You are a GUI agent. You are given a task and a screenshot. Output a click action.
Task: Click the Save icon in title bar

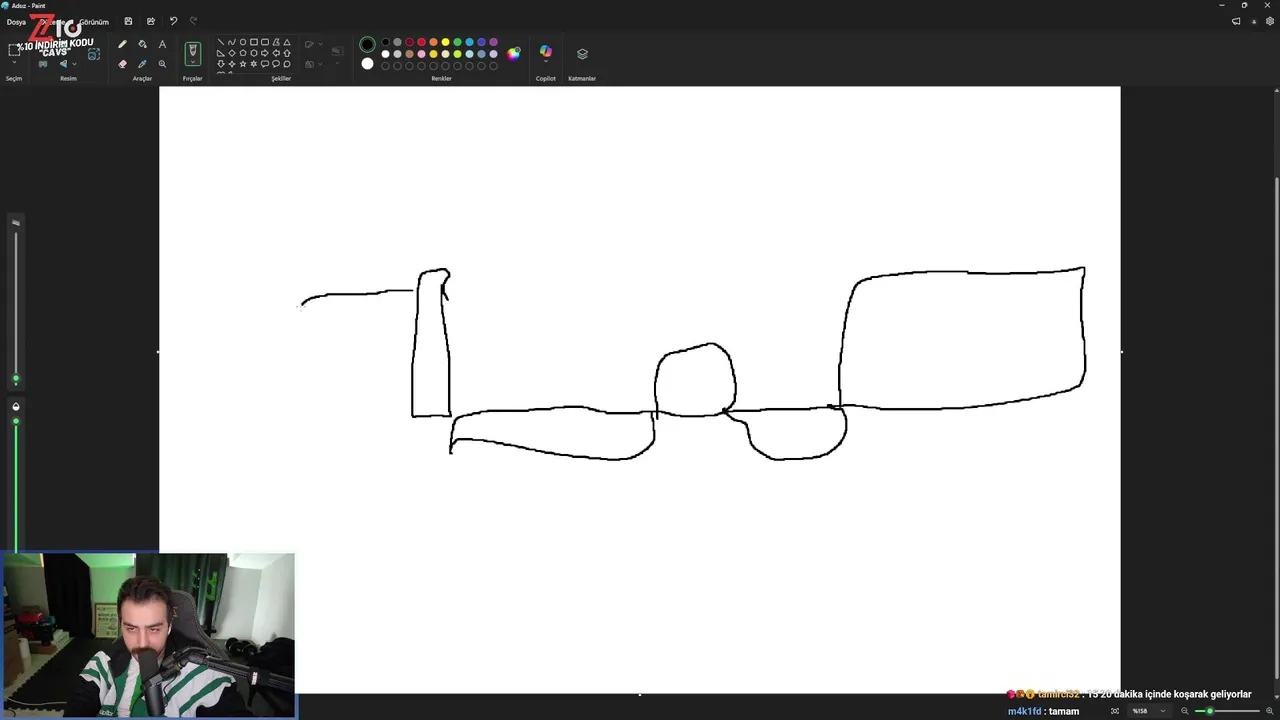coord(128,21)
